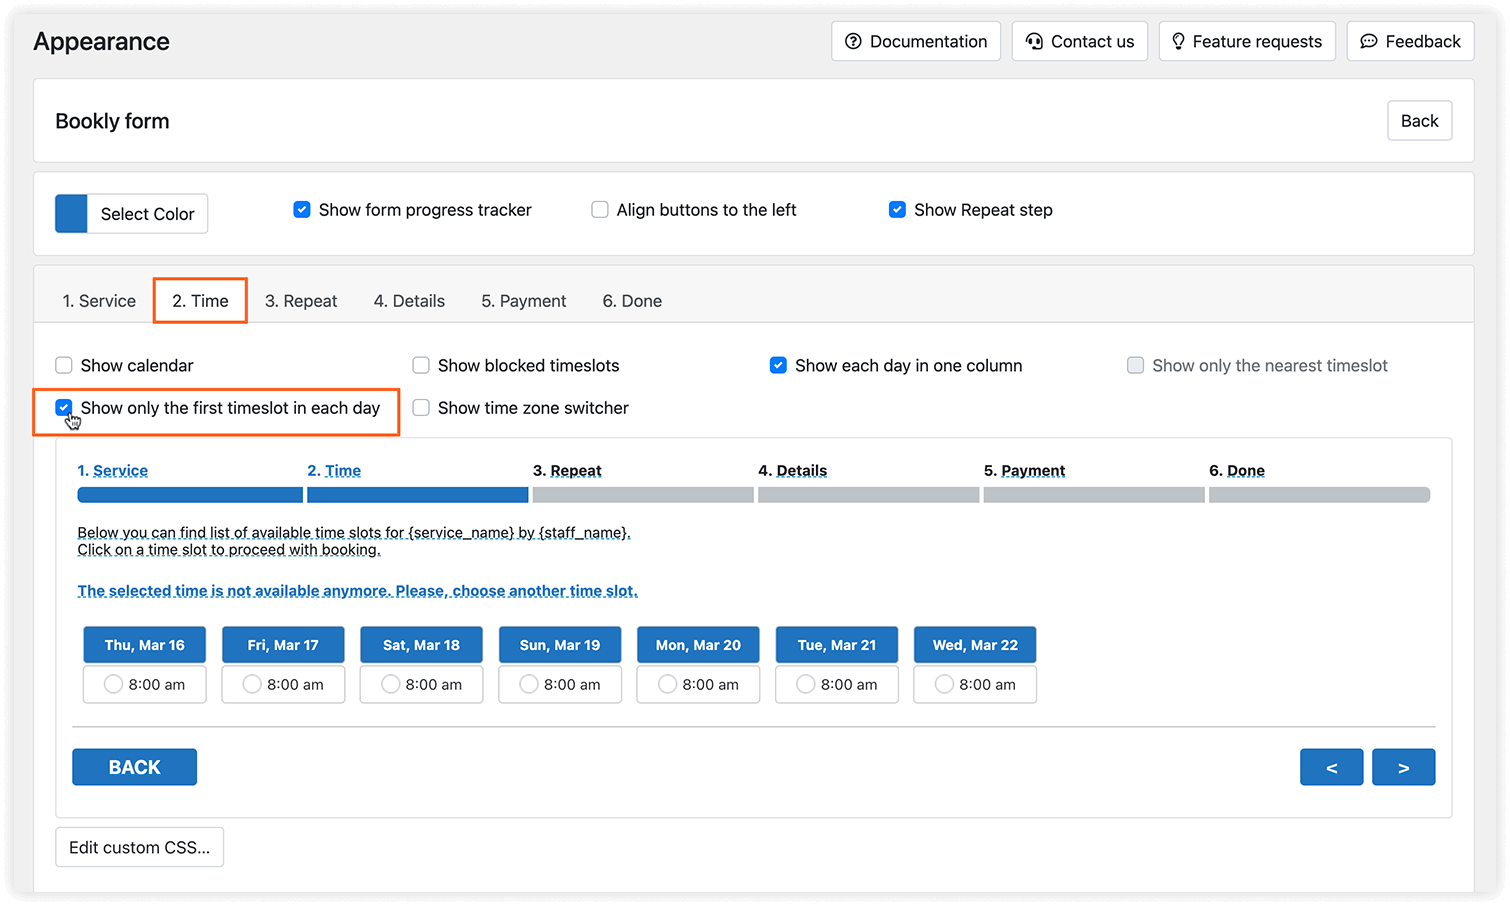Click the Tue, Mar 21 day header

(837, 645)
